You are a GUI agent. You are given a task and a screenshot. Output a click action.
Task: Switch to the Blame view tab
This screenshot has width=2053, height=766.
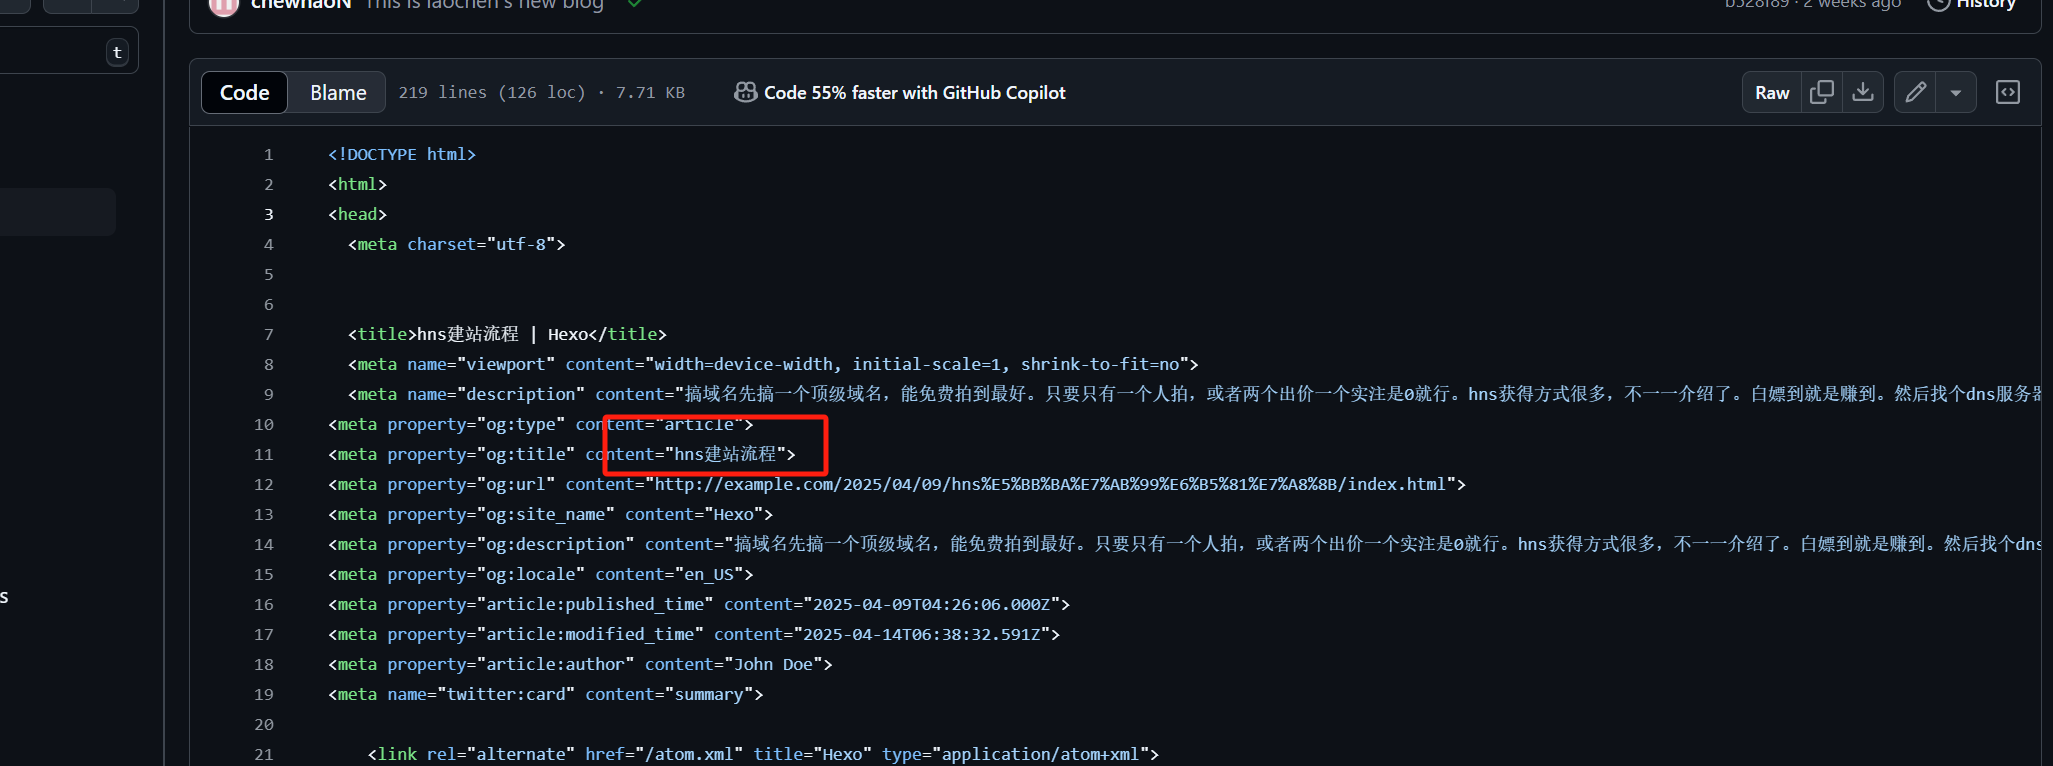(x=338, y=92)
